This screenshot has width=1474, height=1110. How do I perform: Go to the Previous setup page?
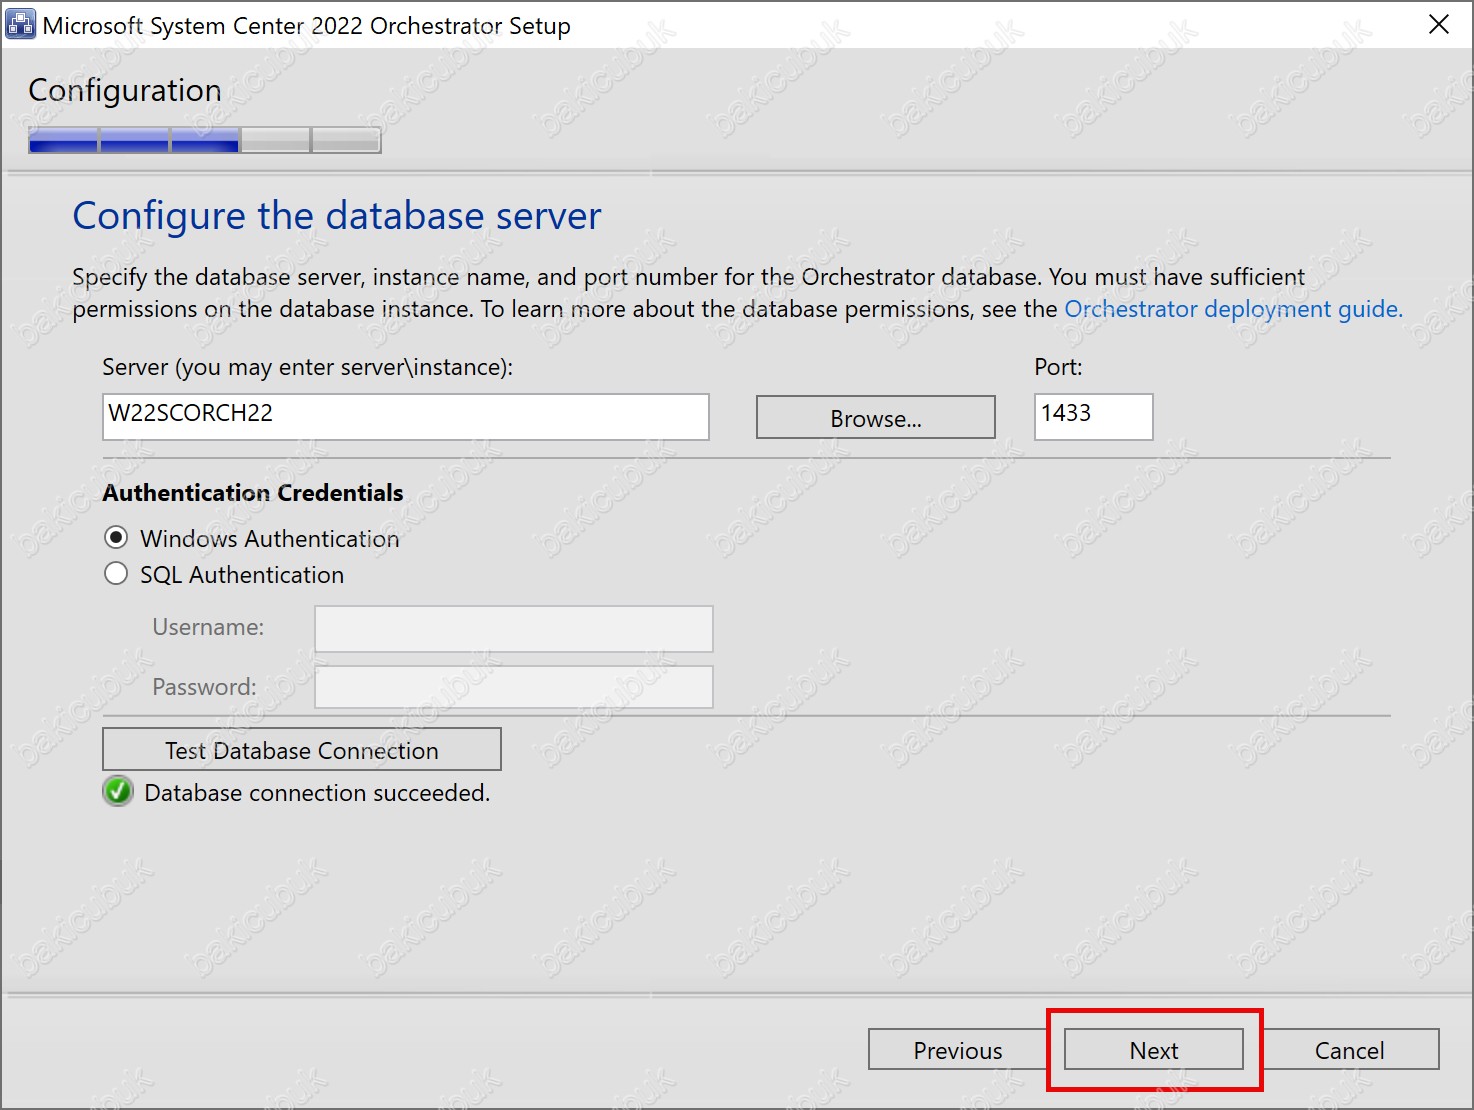click(958, 1050)
